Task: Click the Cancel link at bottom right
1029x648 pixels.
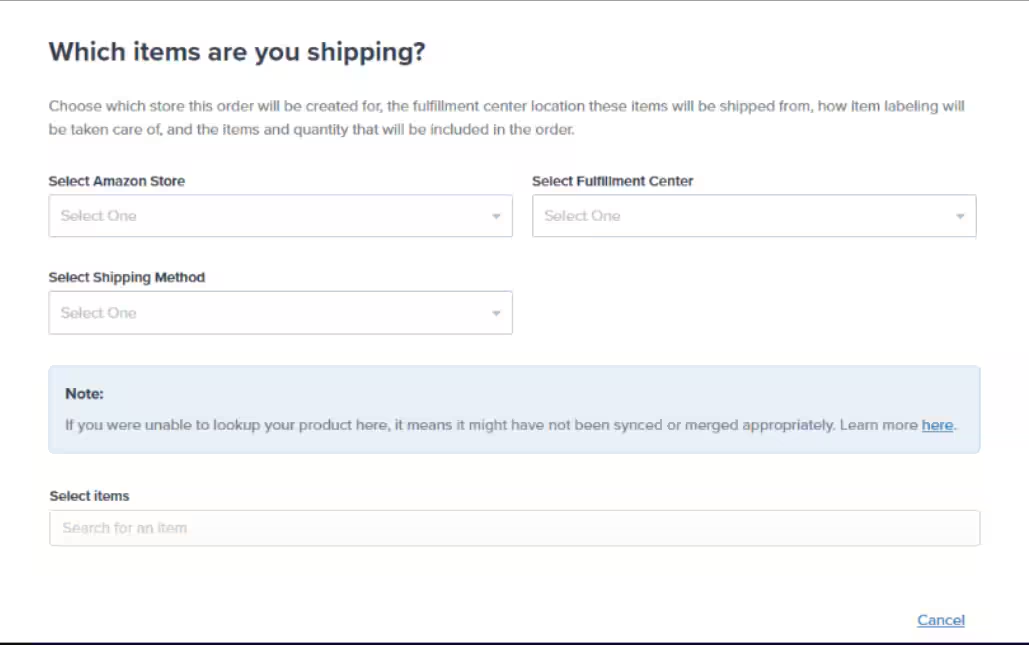Action: [x=940, y=620]
